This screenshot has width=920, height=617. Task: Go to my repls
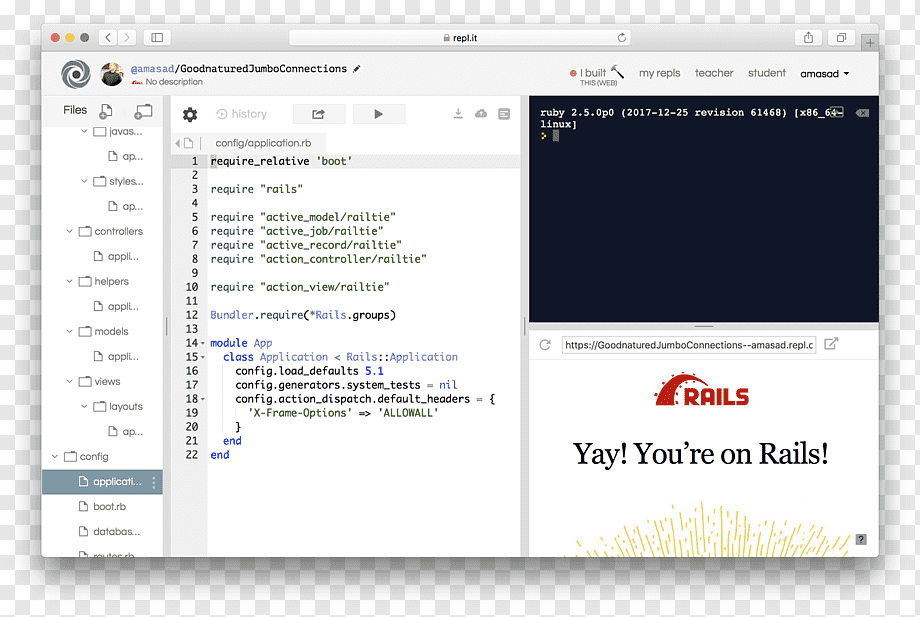point(659,73)
